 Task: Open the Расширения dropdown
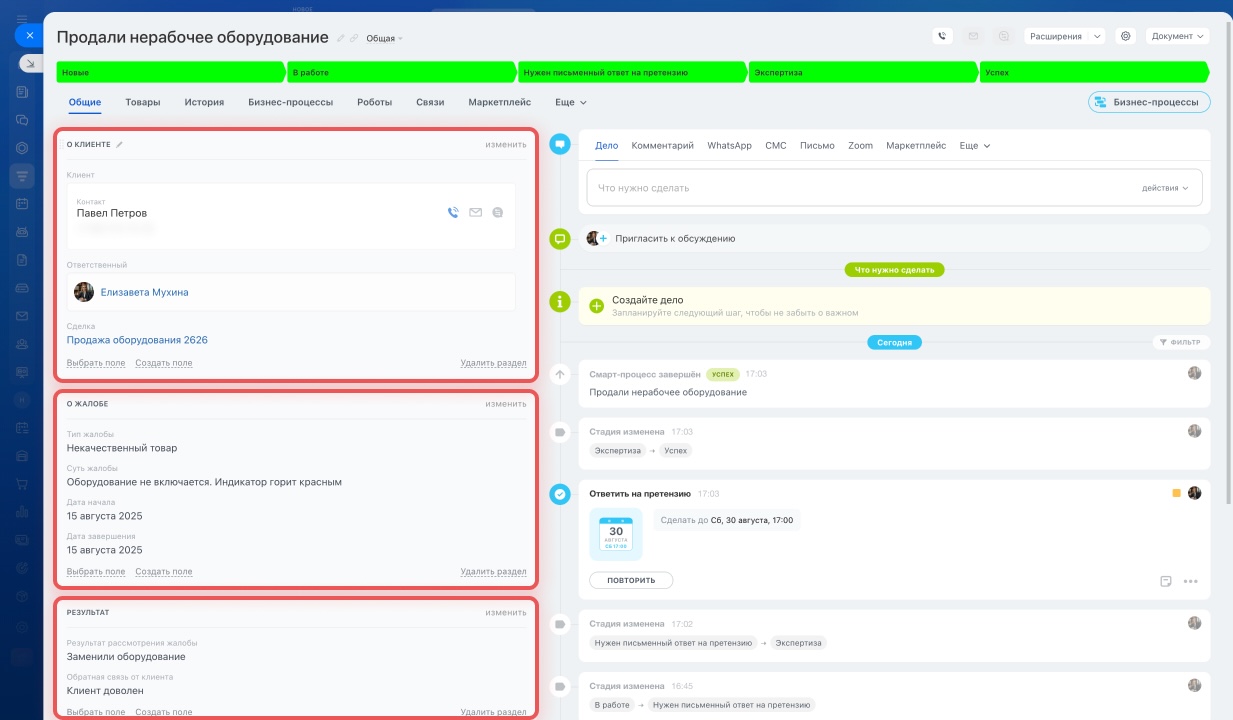1064,36
